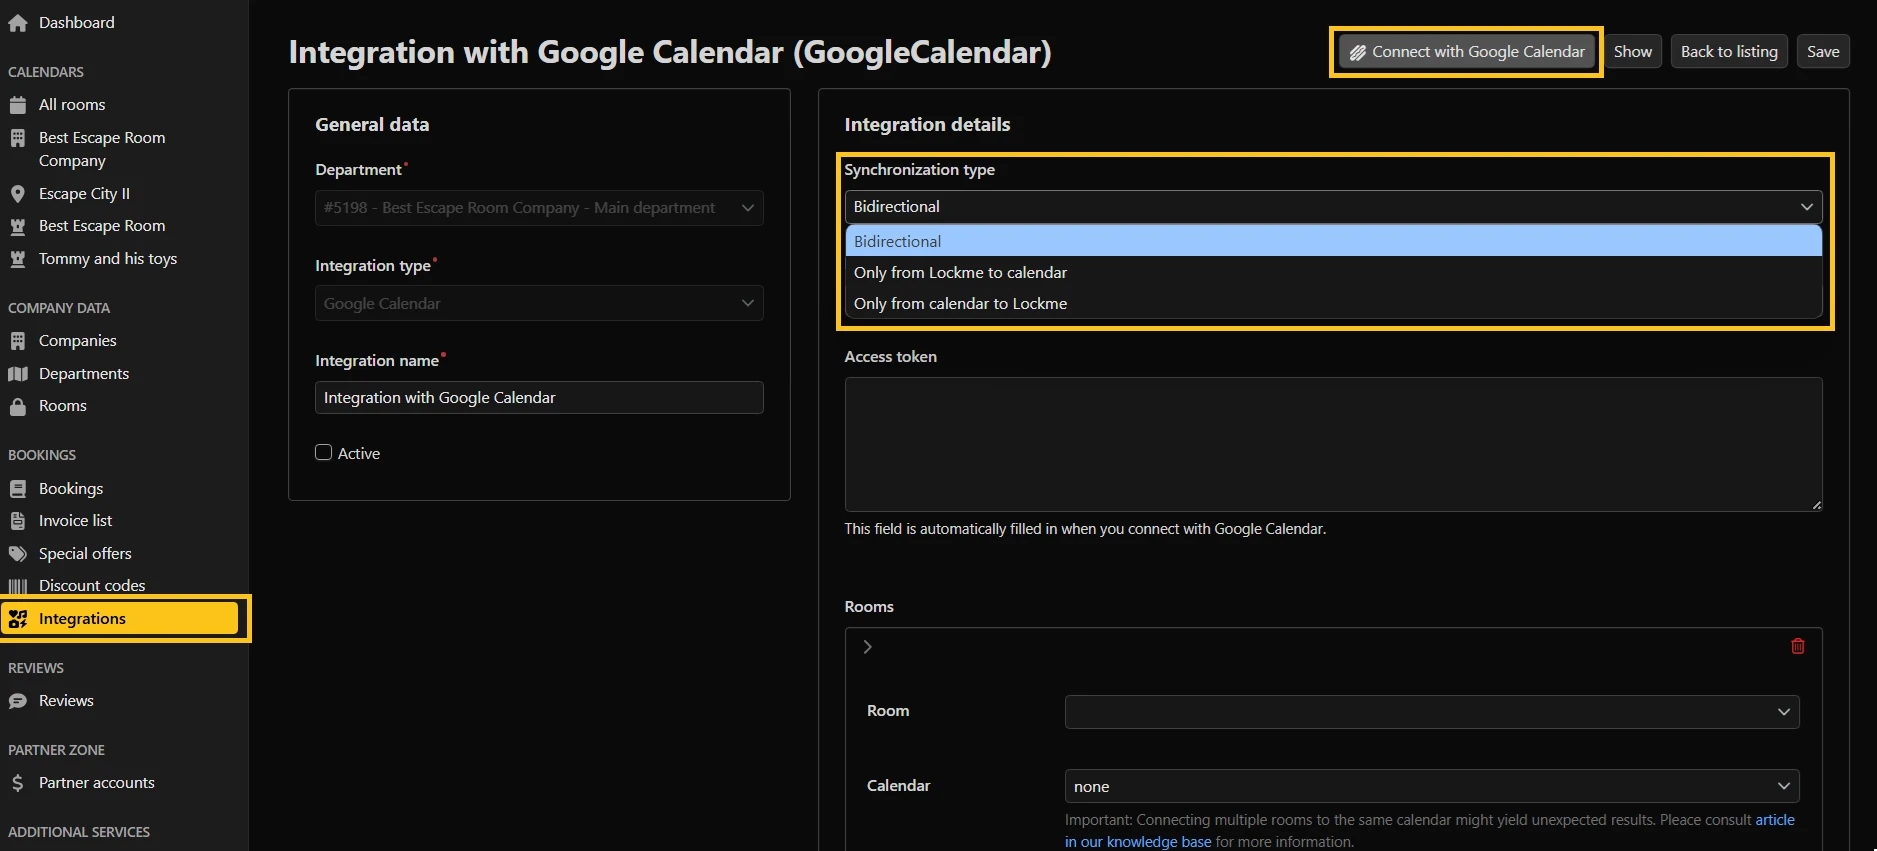Click the All rooms calendar icon
Viewport: 1877px width, 851px height.
click(17, 105)
